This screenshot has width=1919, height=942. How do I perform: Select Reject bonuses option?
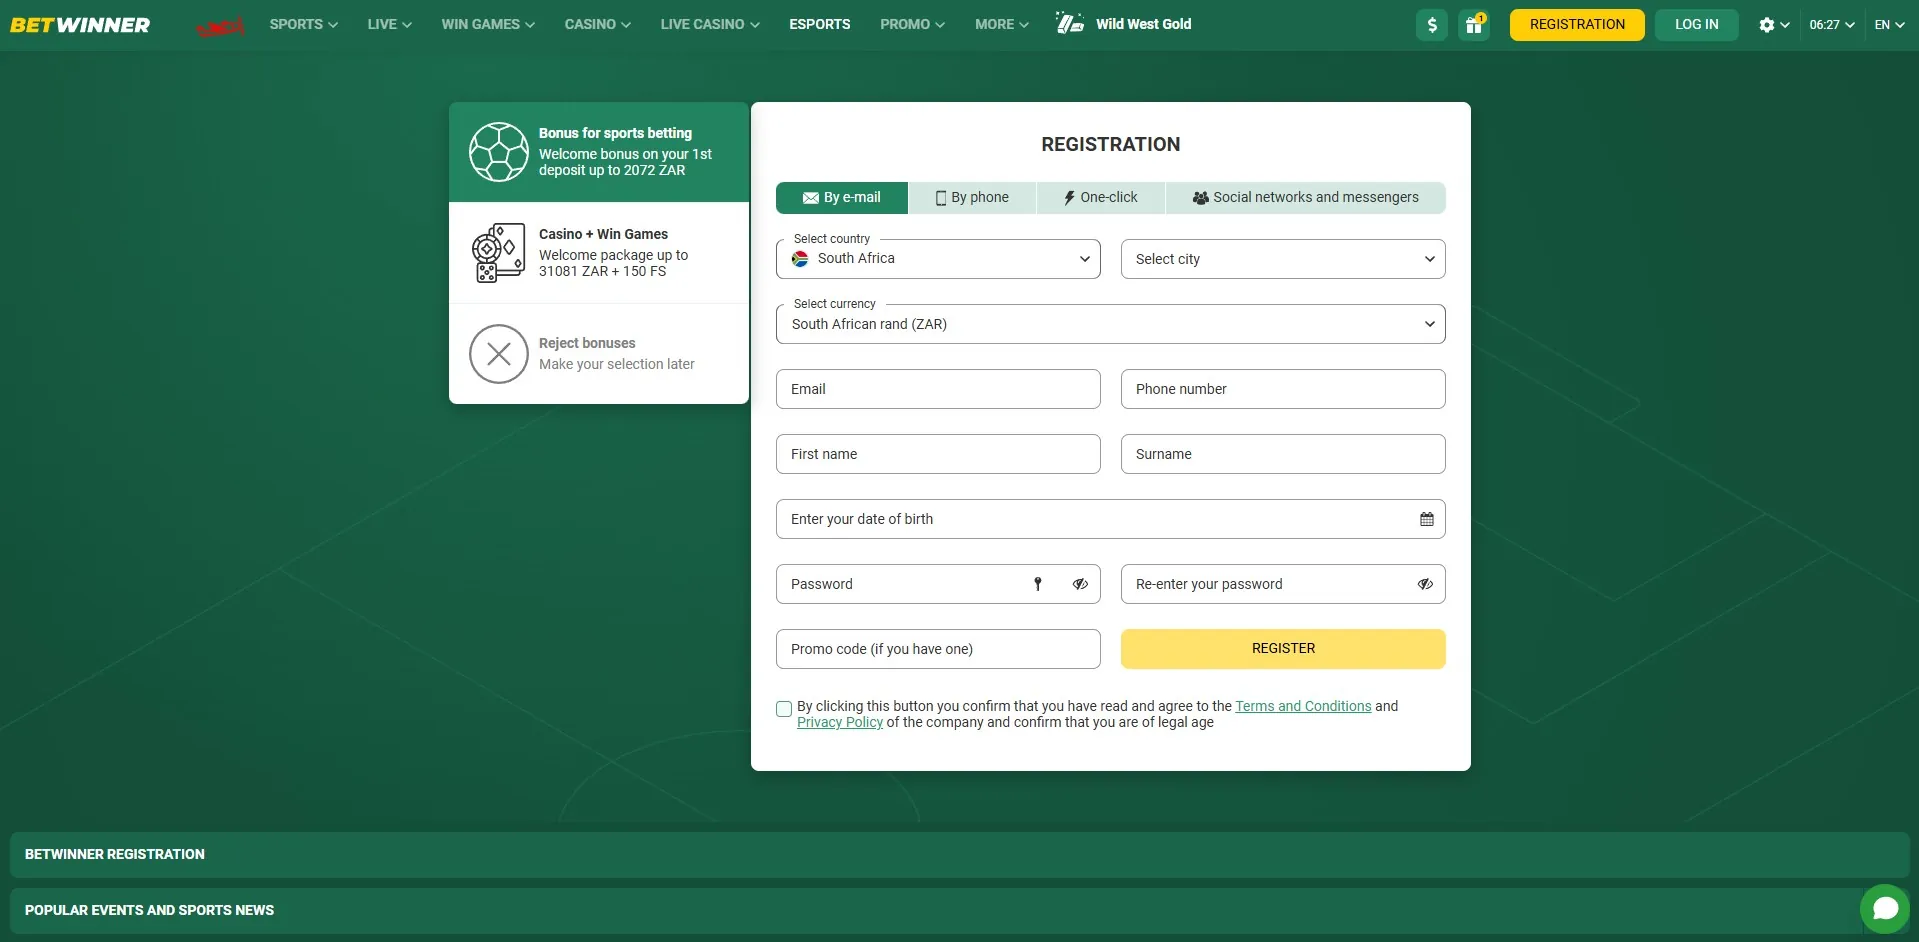coord(598,353)
